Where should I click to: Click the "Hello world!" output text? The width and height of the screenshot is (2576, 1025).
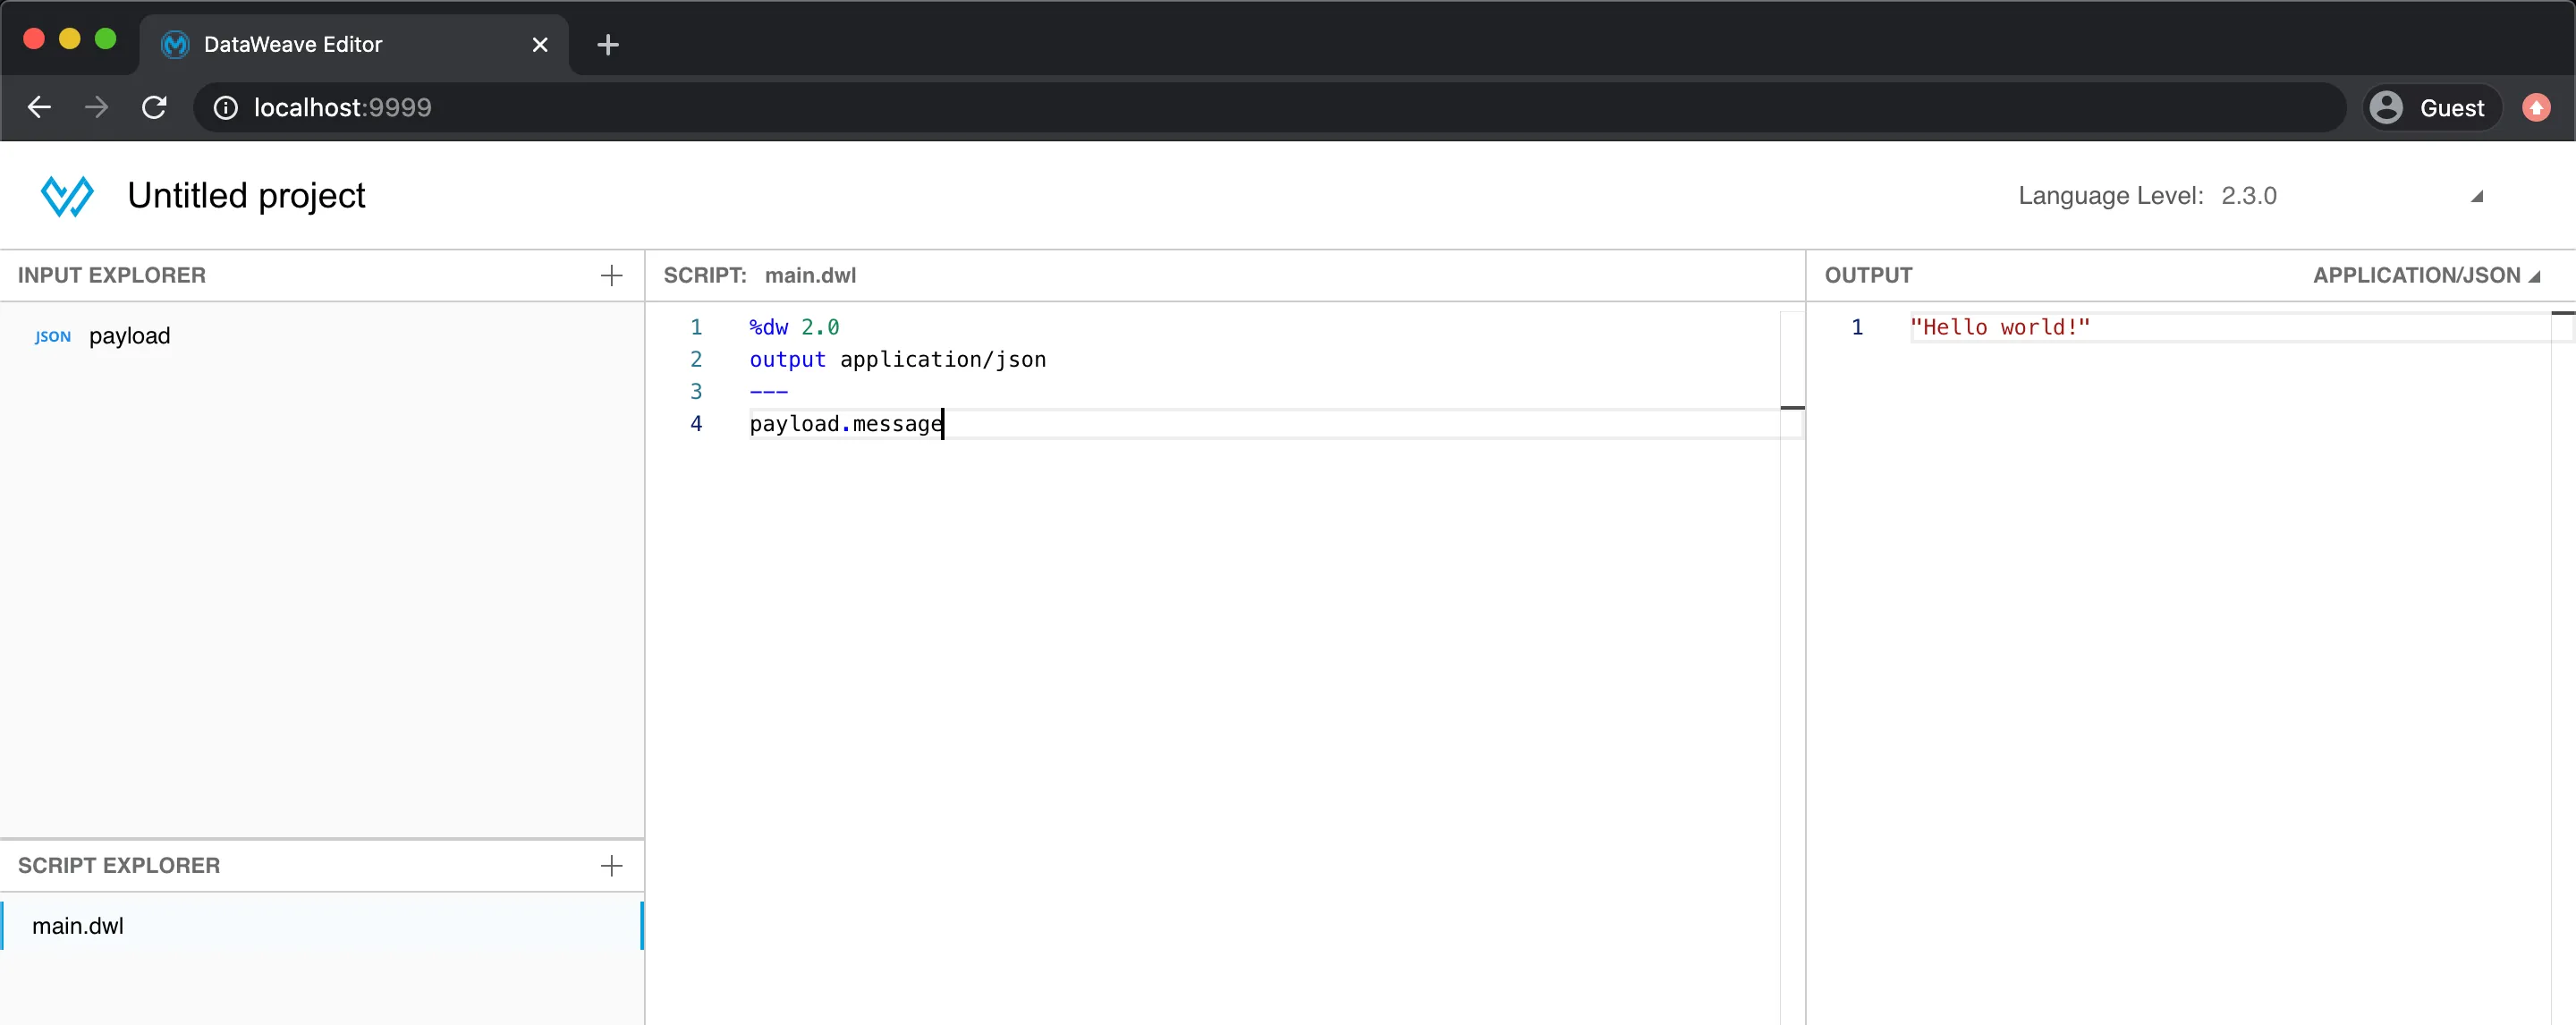1999,328
